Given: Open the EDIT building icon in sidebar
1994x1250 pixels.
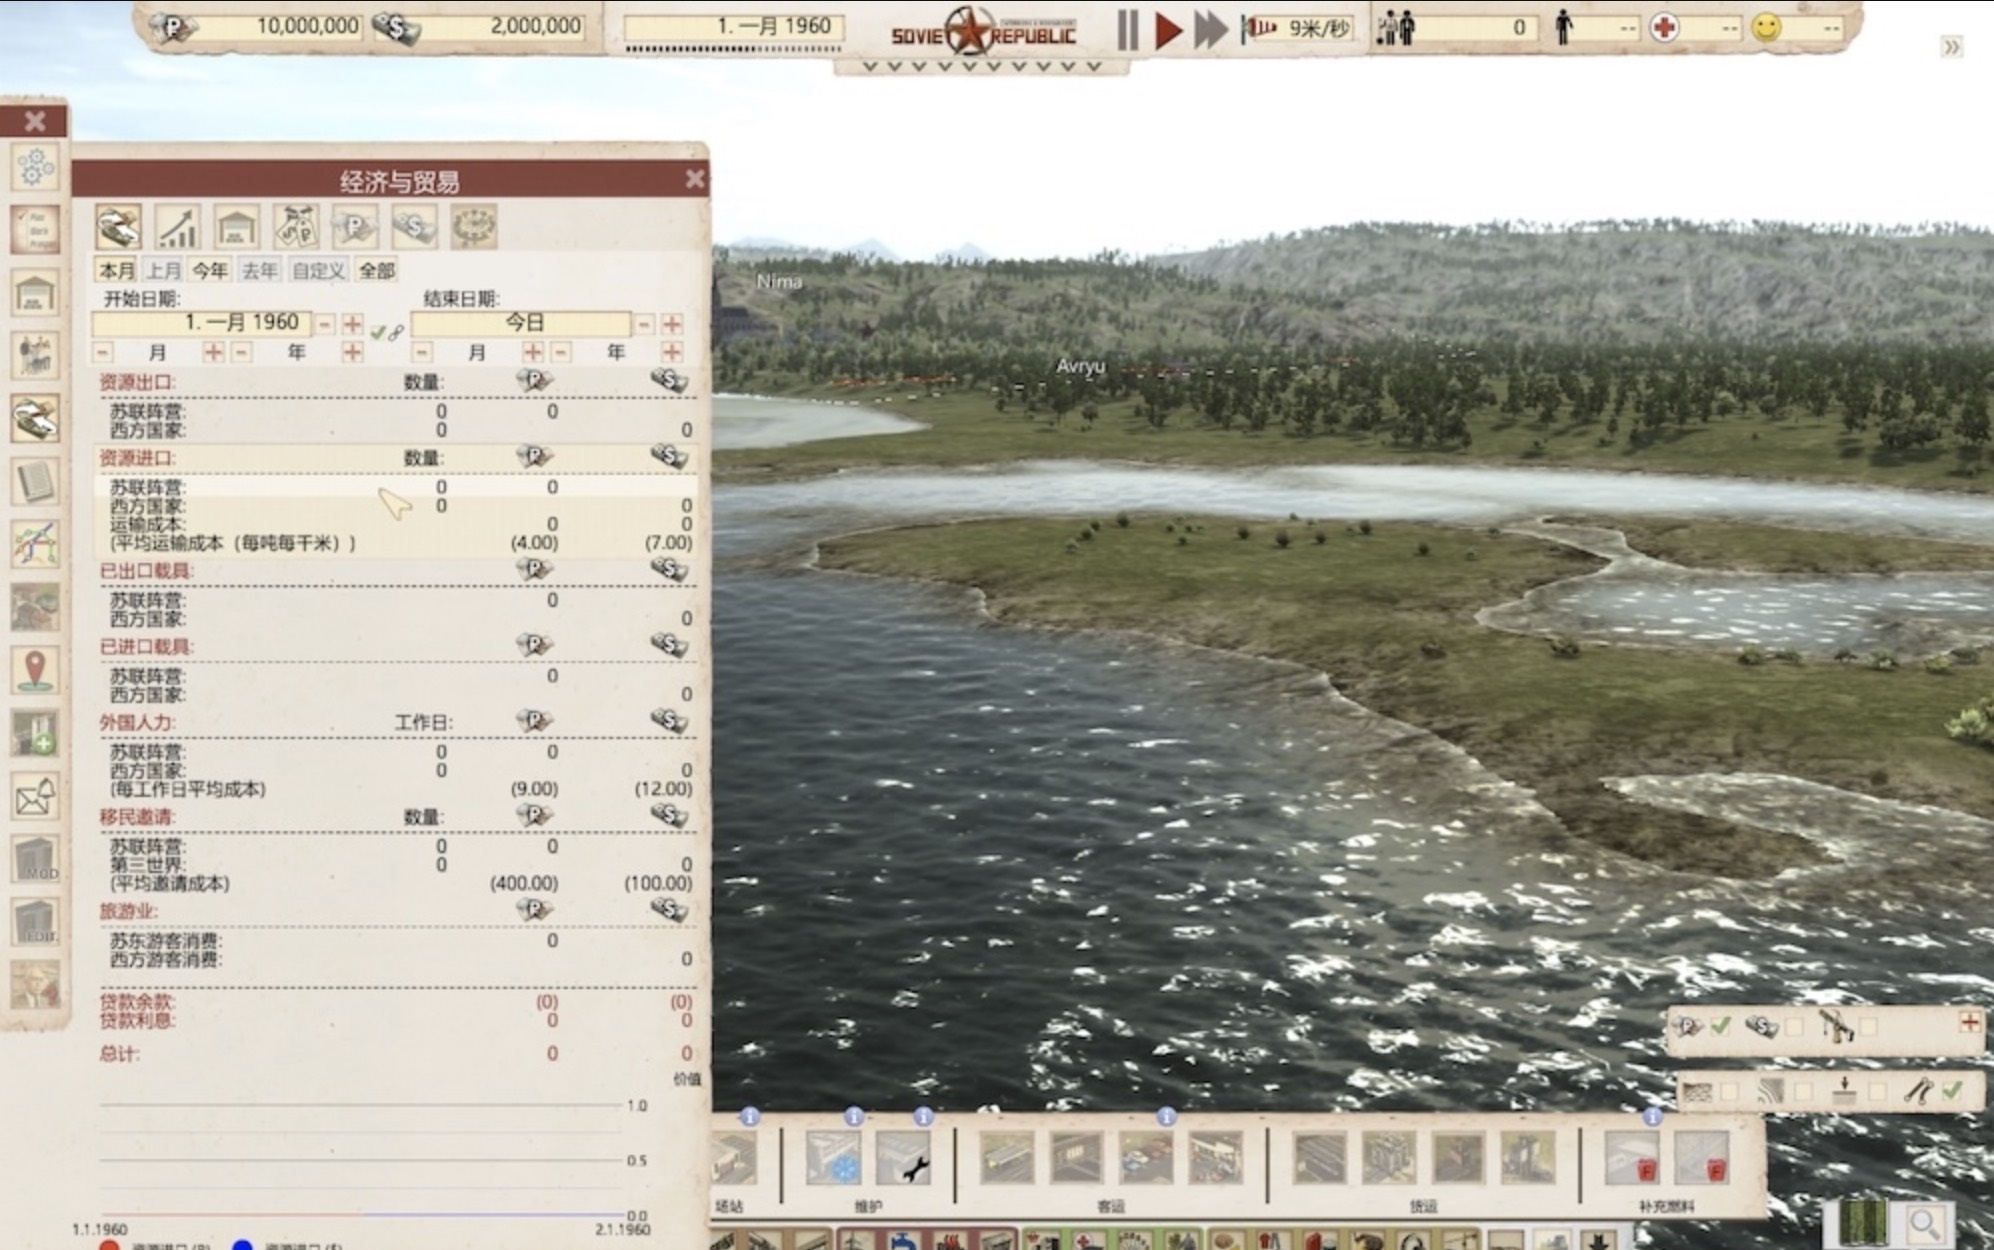Looking at the screenshot, I should pyautogui.click(x=35, y=922).
